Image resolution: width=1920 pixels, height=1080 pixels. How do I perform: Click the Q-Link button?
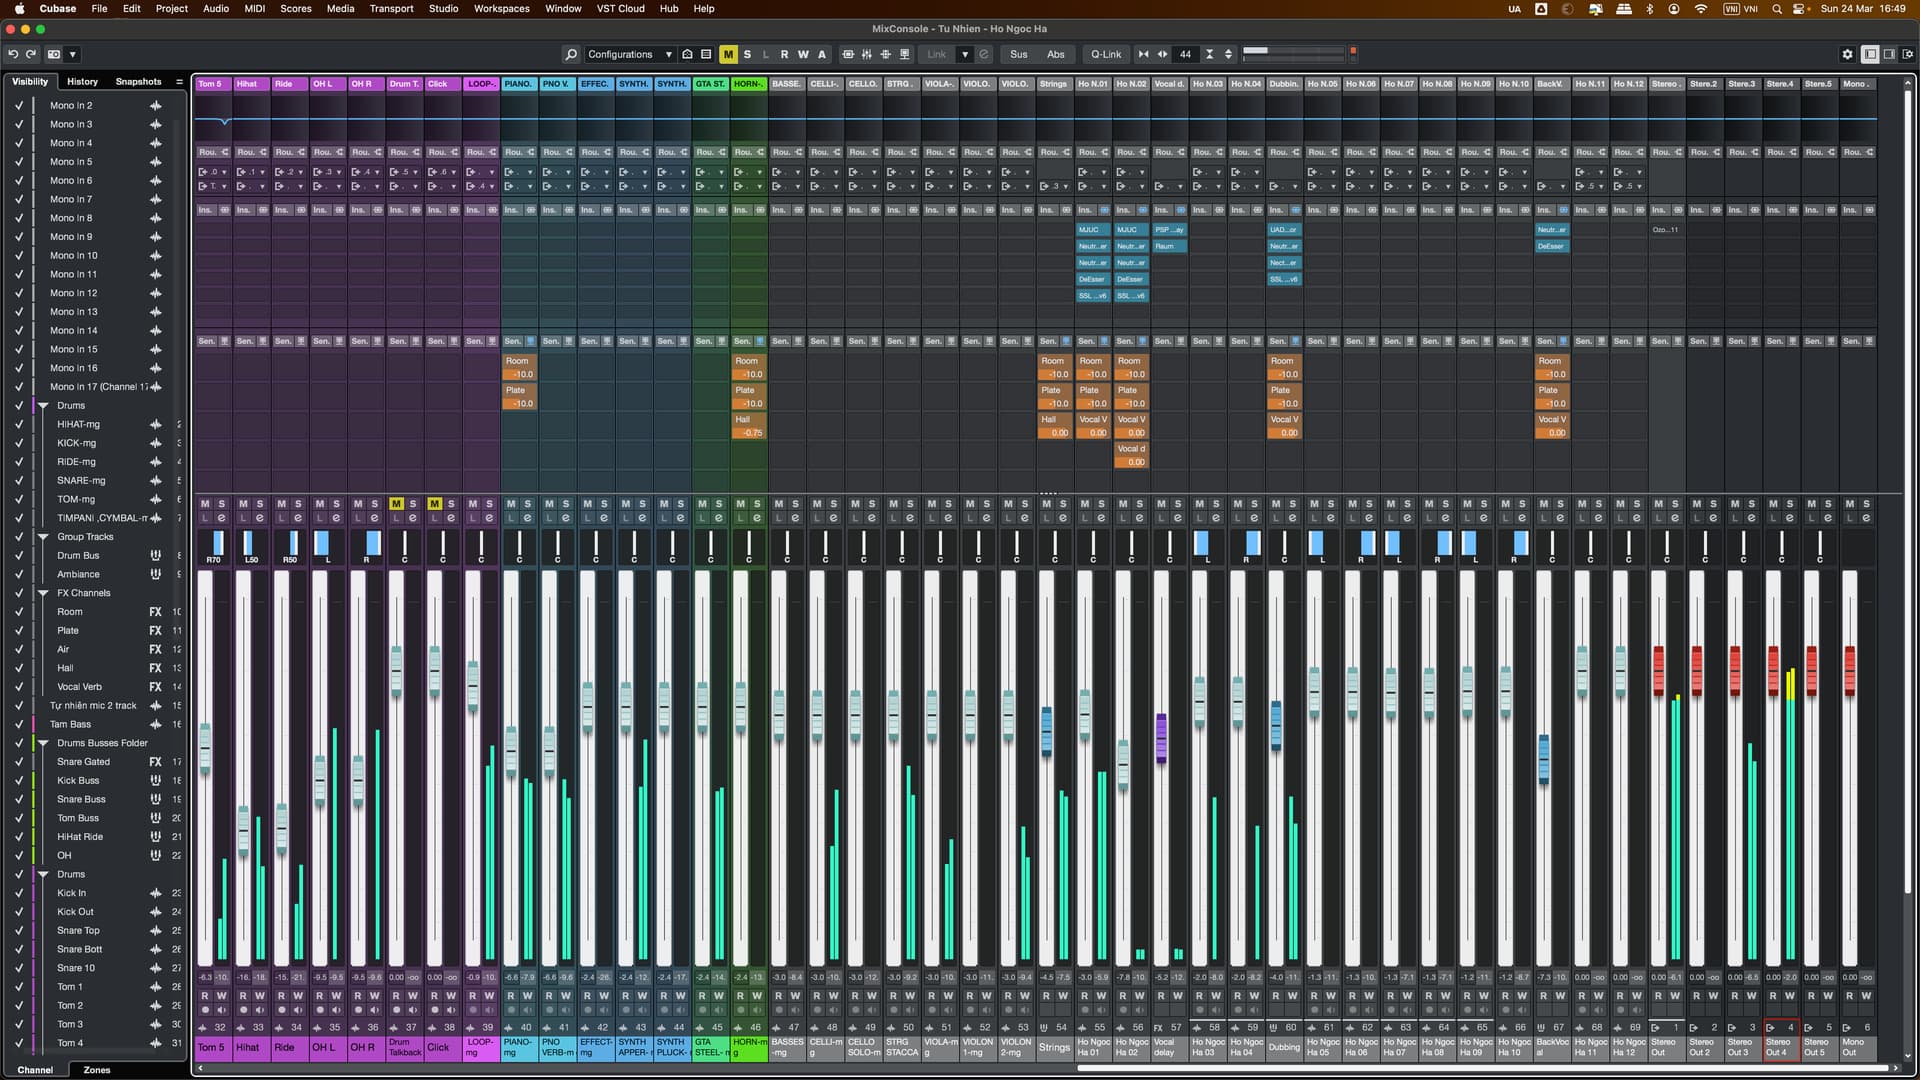point(1105,54)
